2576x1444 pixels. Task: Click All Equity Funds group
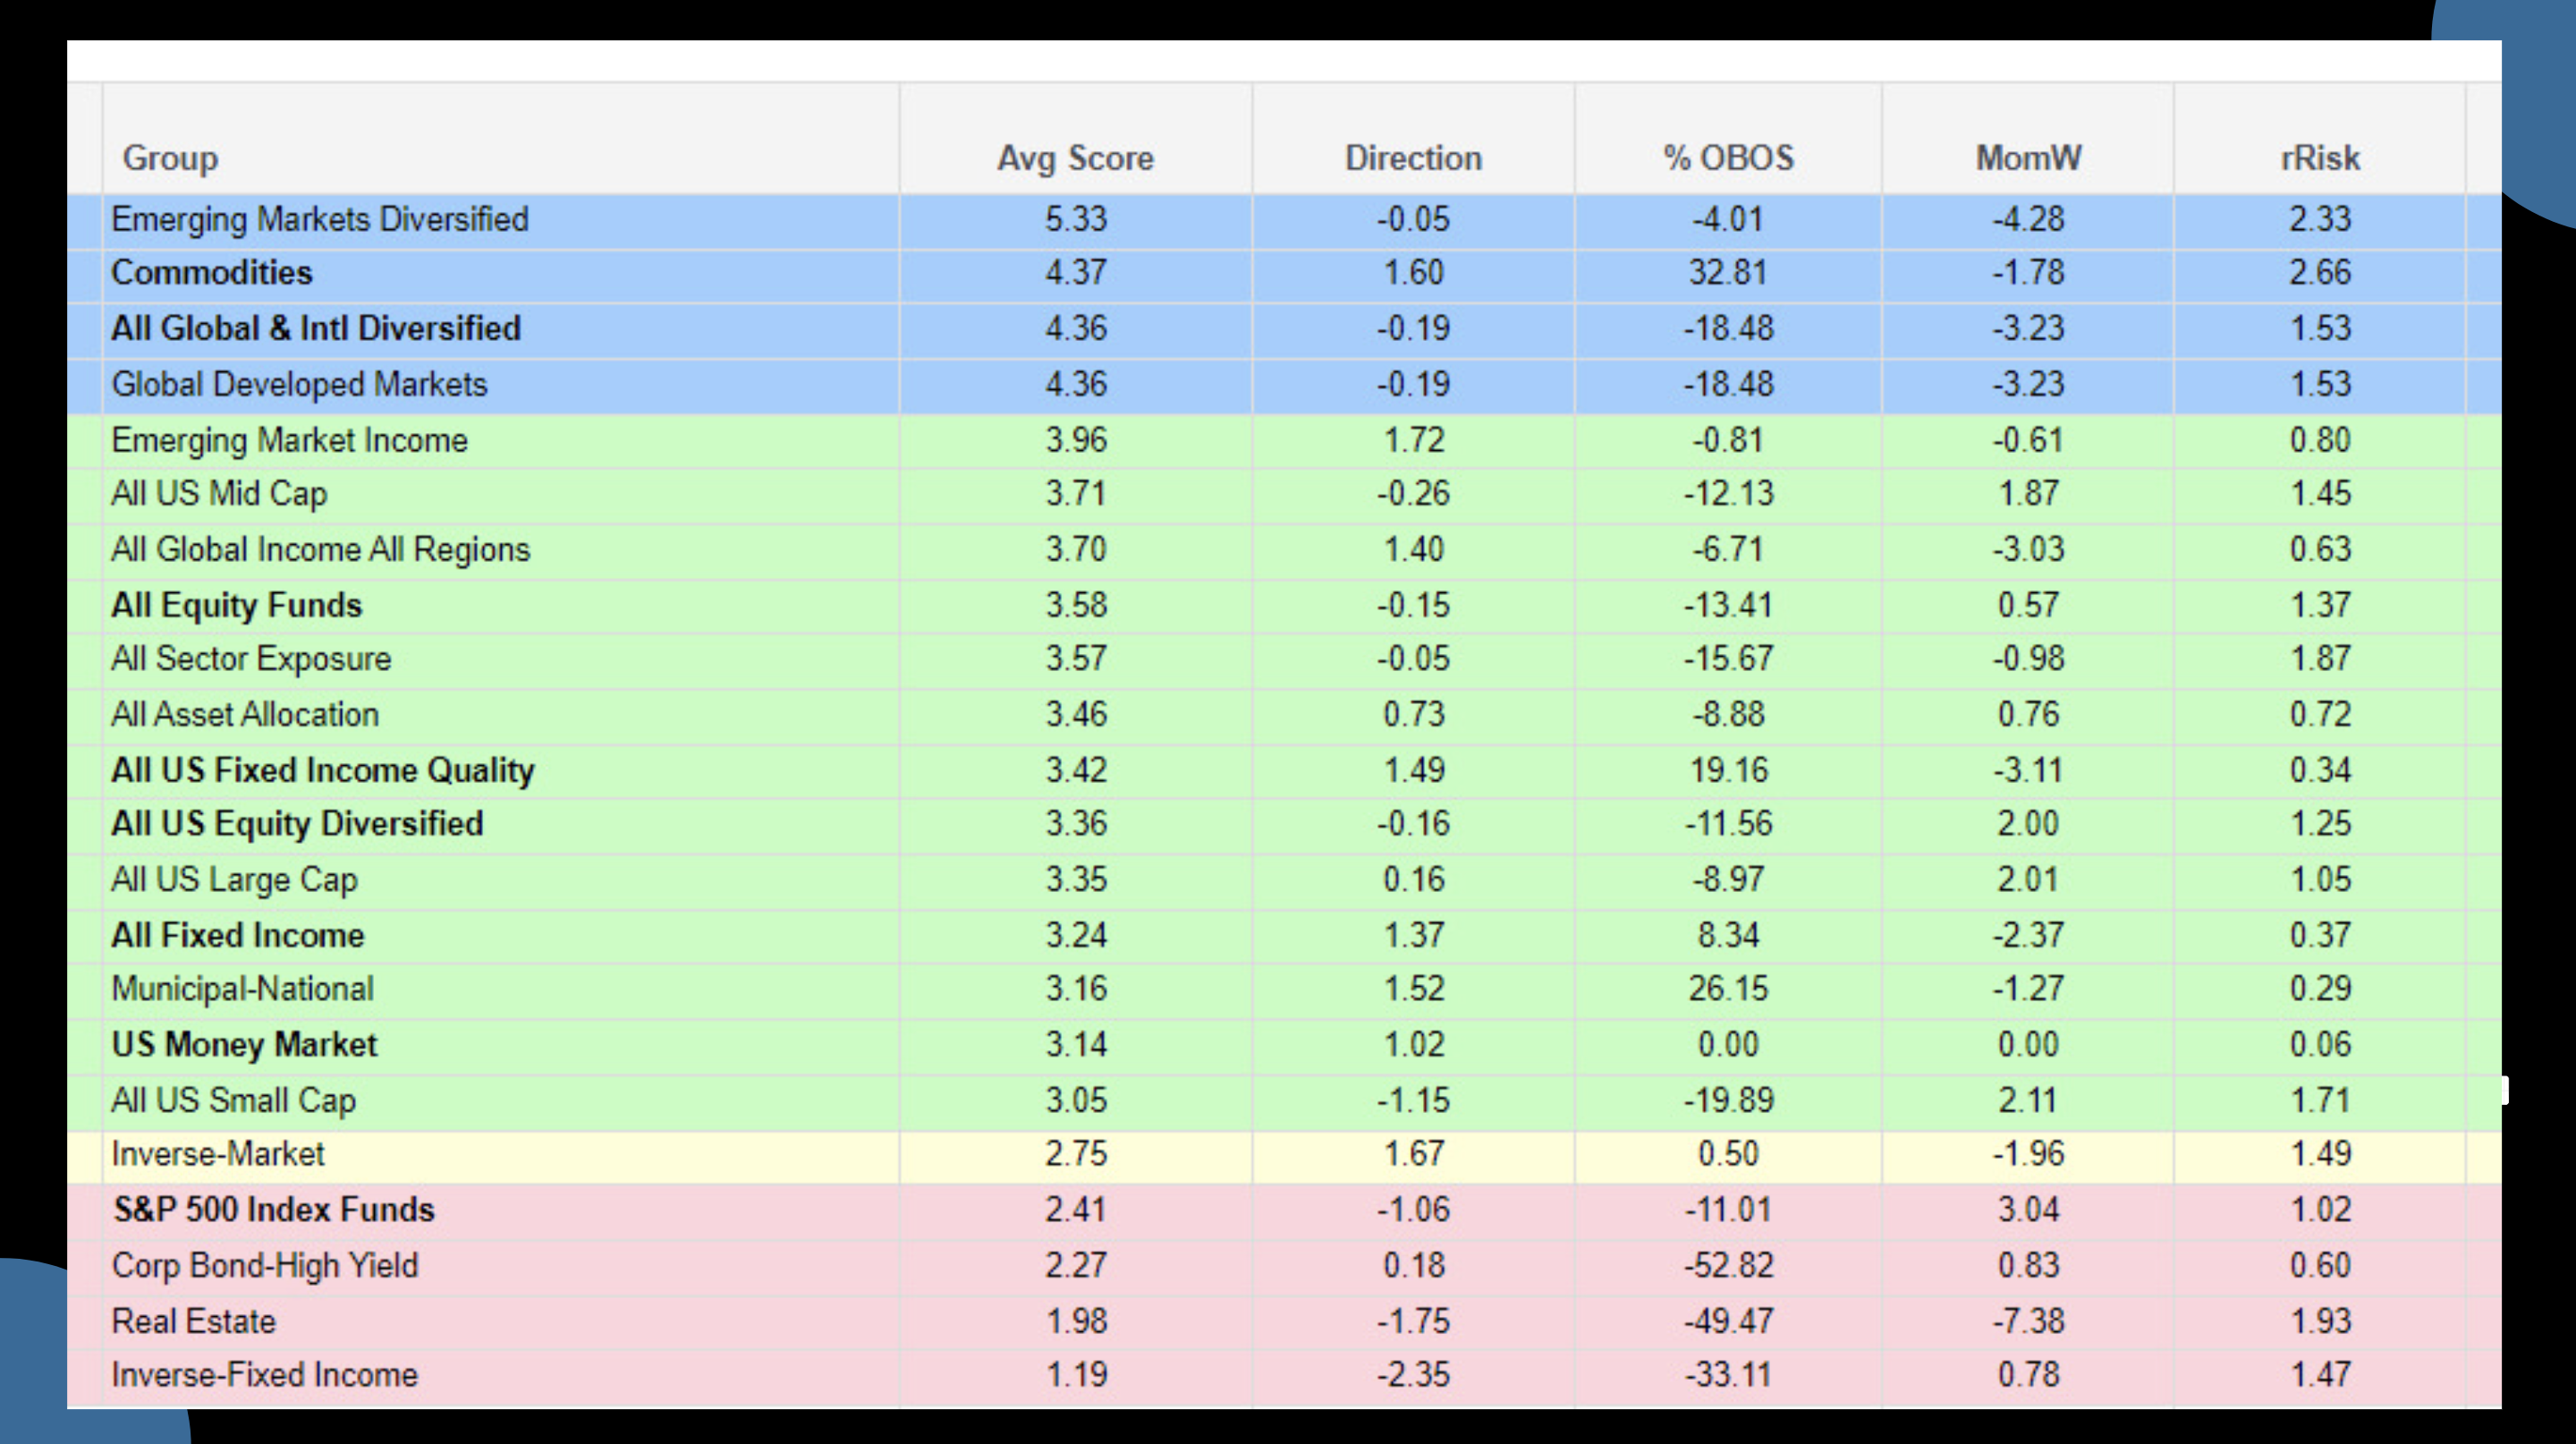(x=236, y=605)
